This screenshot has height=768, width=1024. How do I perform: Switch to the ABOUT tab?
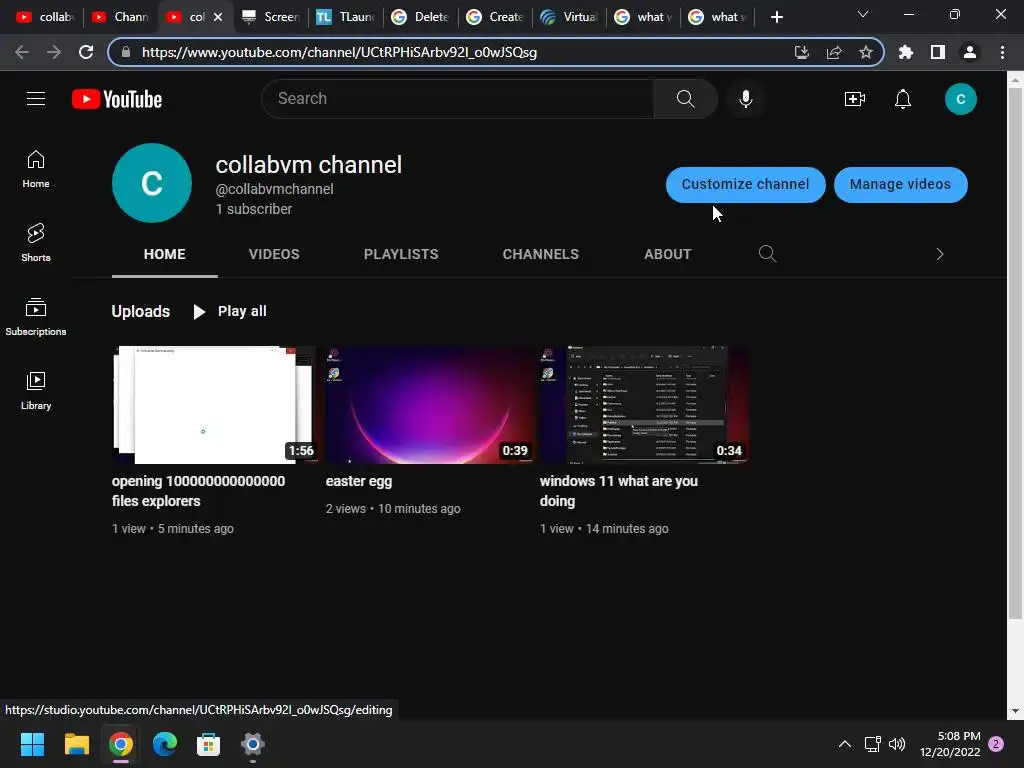(667, 254)
